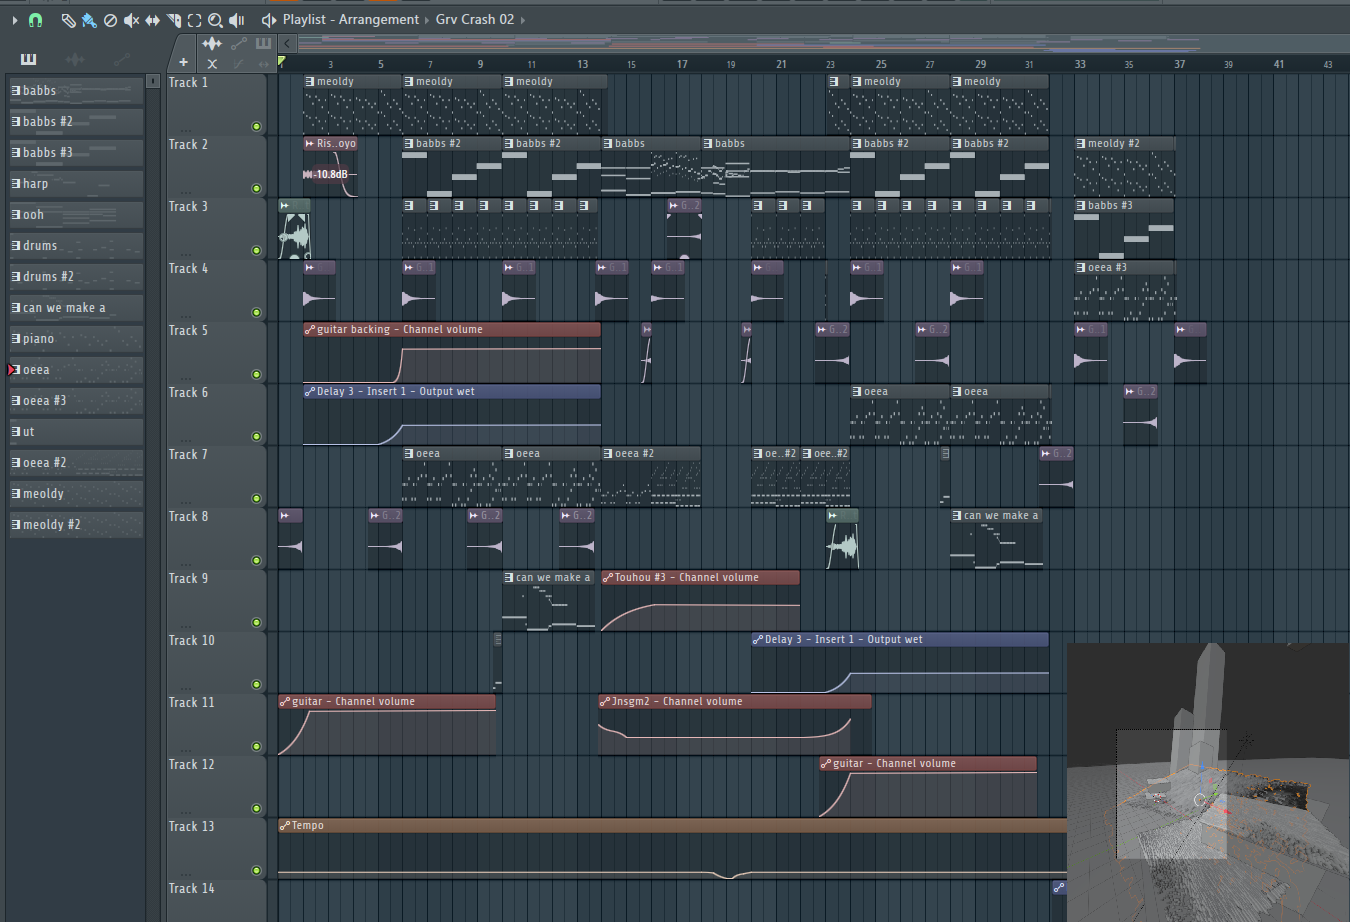This screenshot has width=1350, height=922.
Task: Mute Track 2 with its green light
Action: tap(256, 188)
